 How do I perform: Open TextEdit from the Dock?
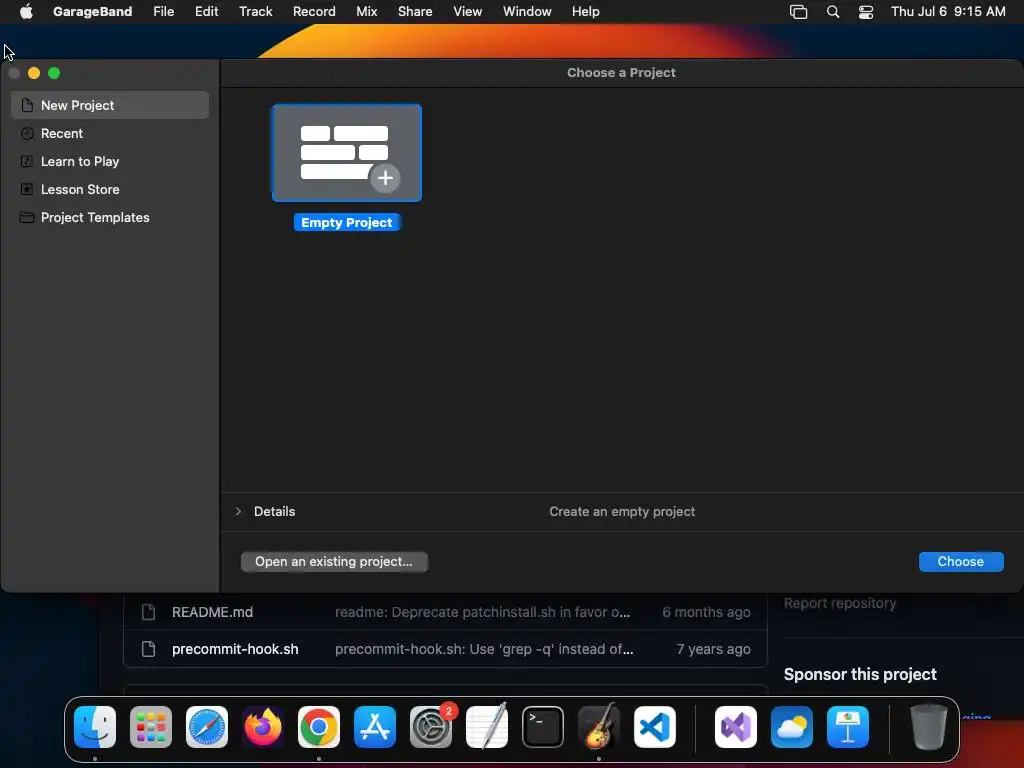[x=487, y=727]
